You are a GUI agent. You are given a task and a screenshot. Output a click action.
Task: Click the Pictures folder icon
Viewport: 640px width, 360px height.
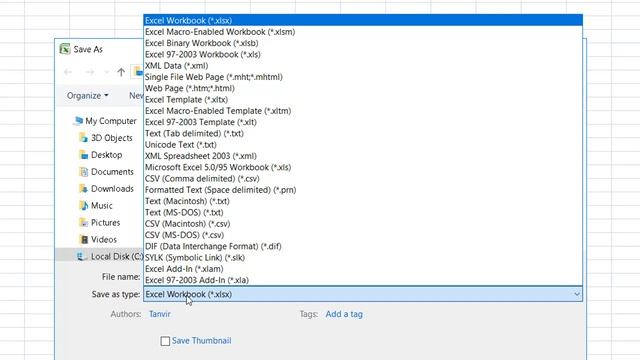(83, 222)
